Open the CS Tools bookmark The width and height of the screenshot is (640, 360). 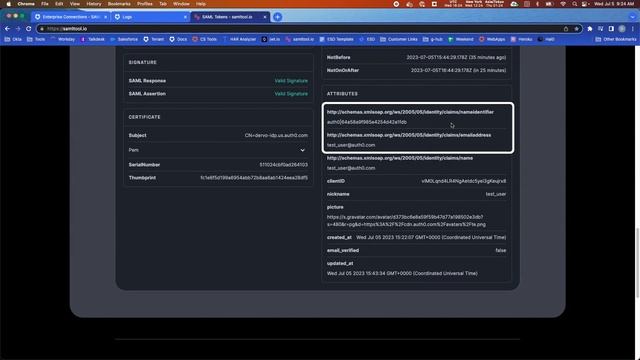(x=204, y=40)
